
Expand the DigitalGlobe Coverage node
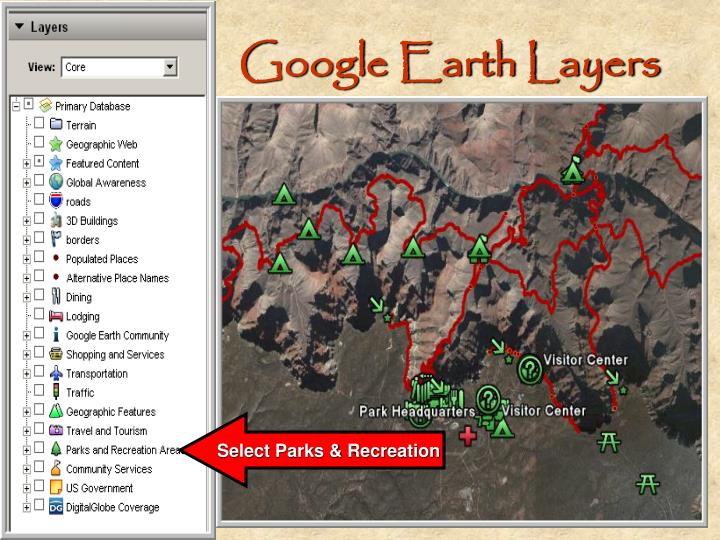click(x=27, y=508)
